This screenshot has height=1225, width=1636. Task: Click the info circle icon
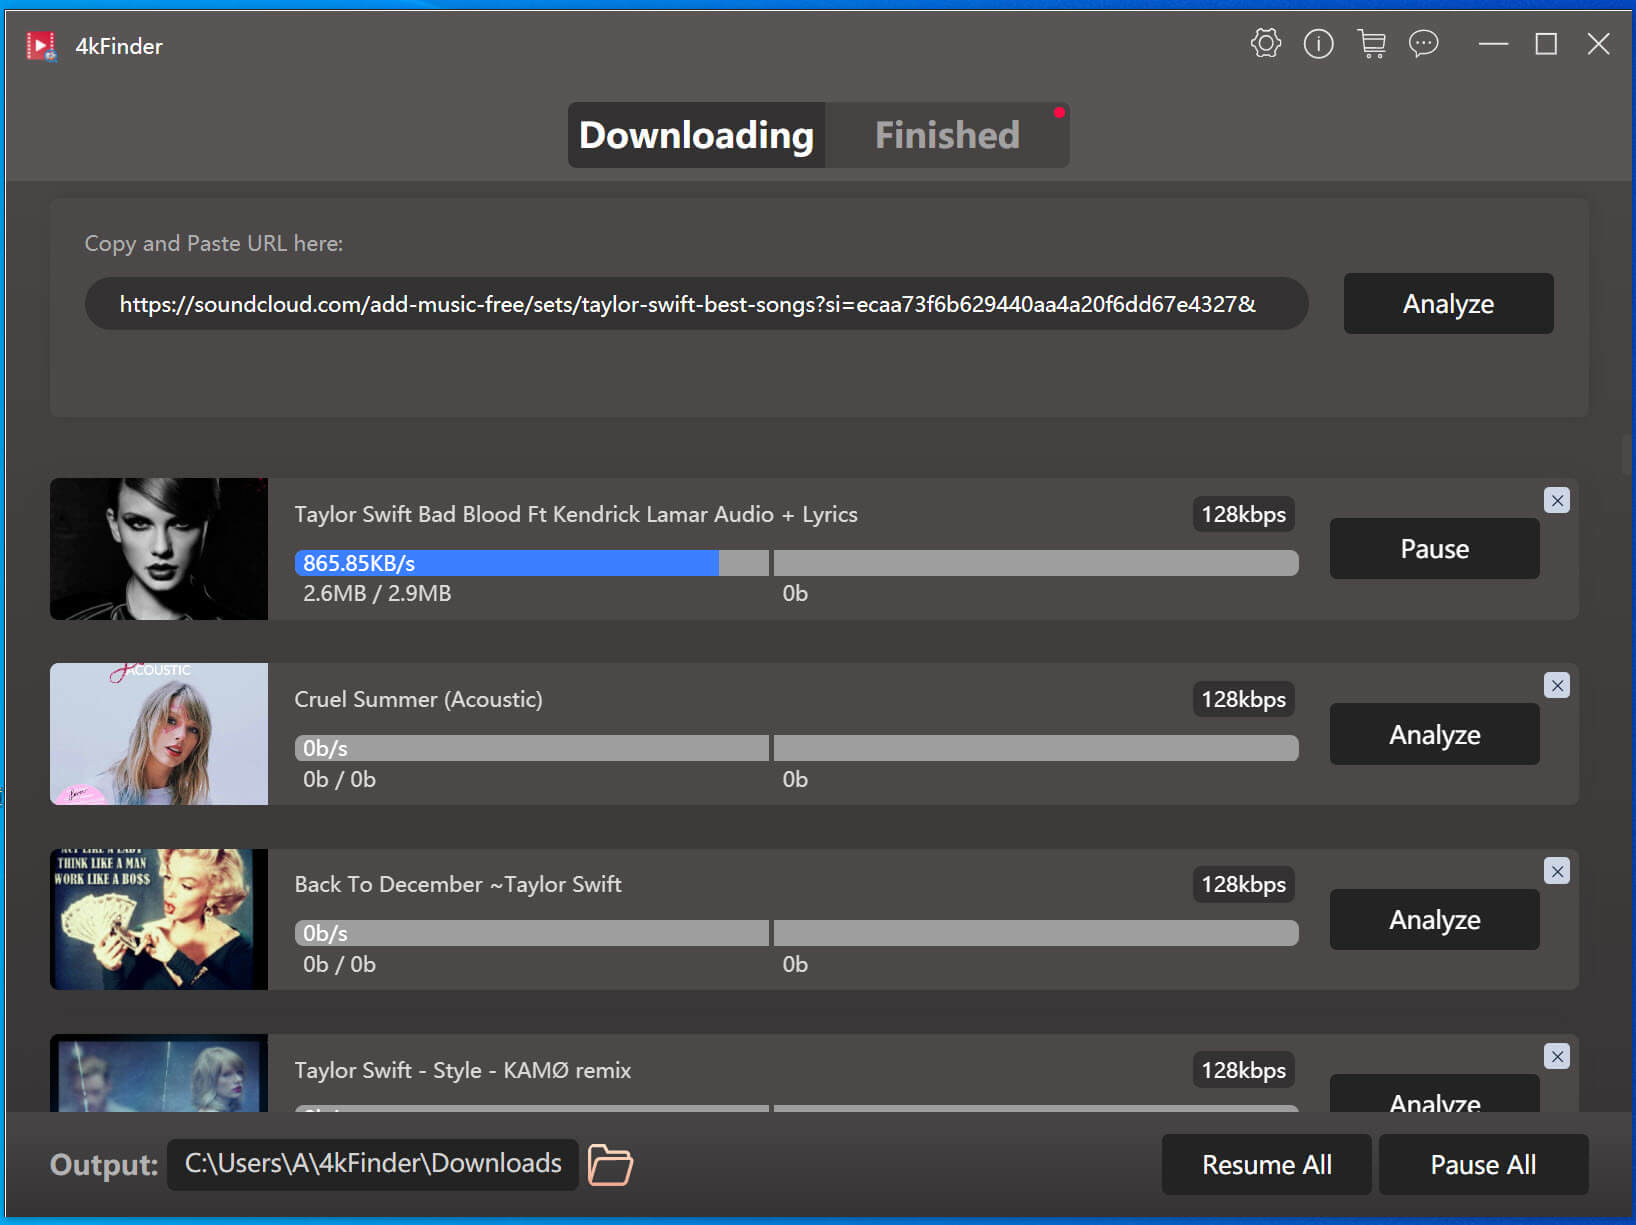point(1318,44)
